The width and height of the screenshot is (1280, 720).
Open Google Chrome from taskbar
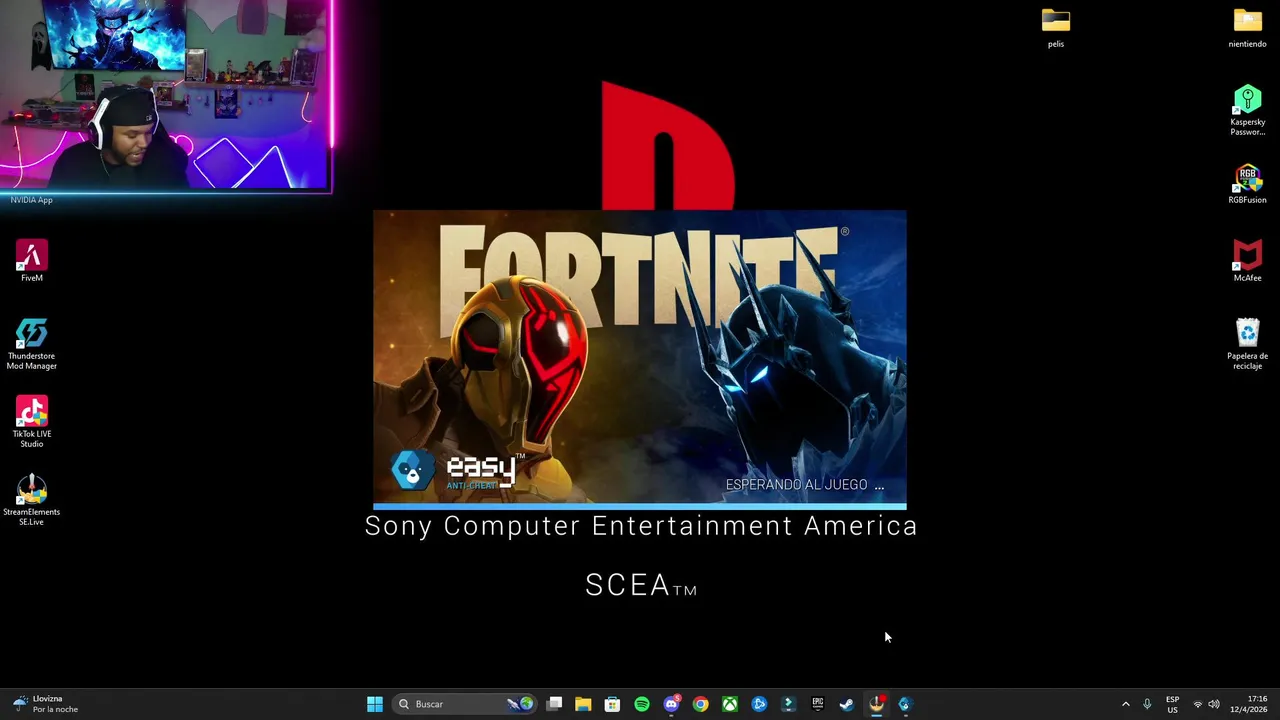tap(701, 704)
